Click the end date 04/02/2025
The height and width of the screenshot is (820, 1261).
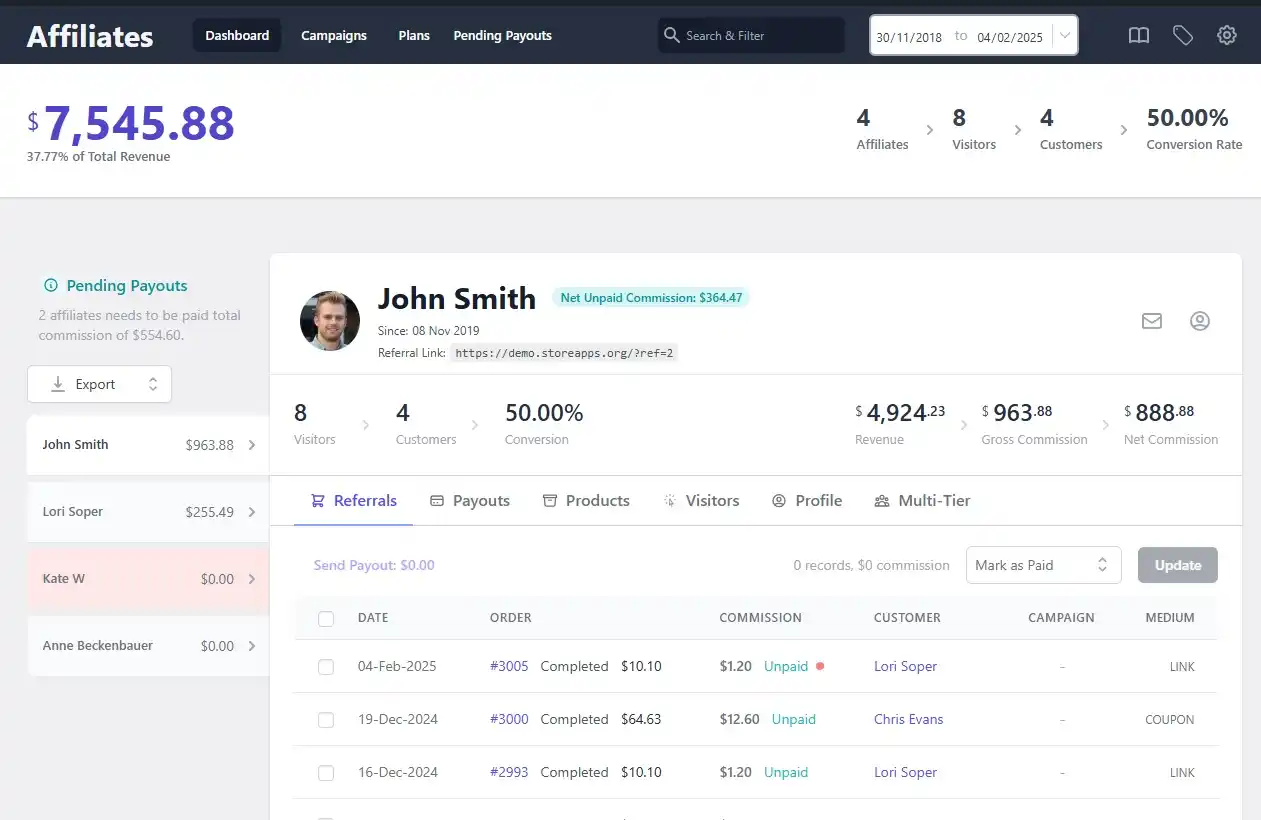(1010, 37)
